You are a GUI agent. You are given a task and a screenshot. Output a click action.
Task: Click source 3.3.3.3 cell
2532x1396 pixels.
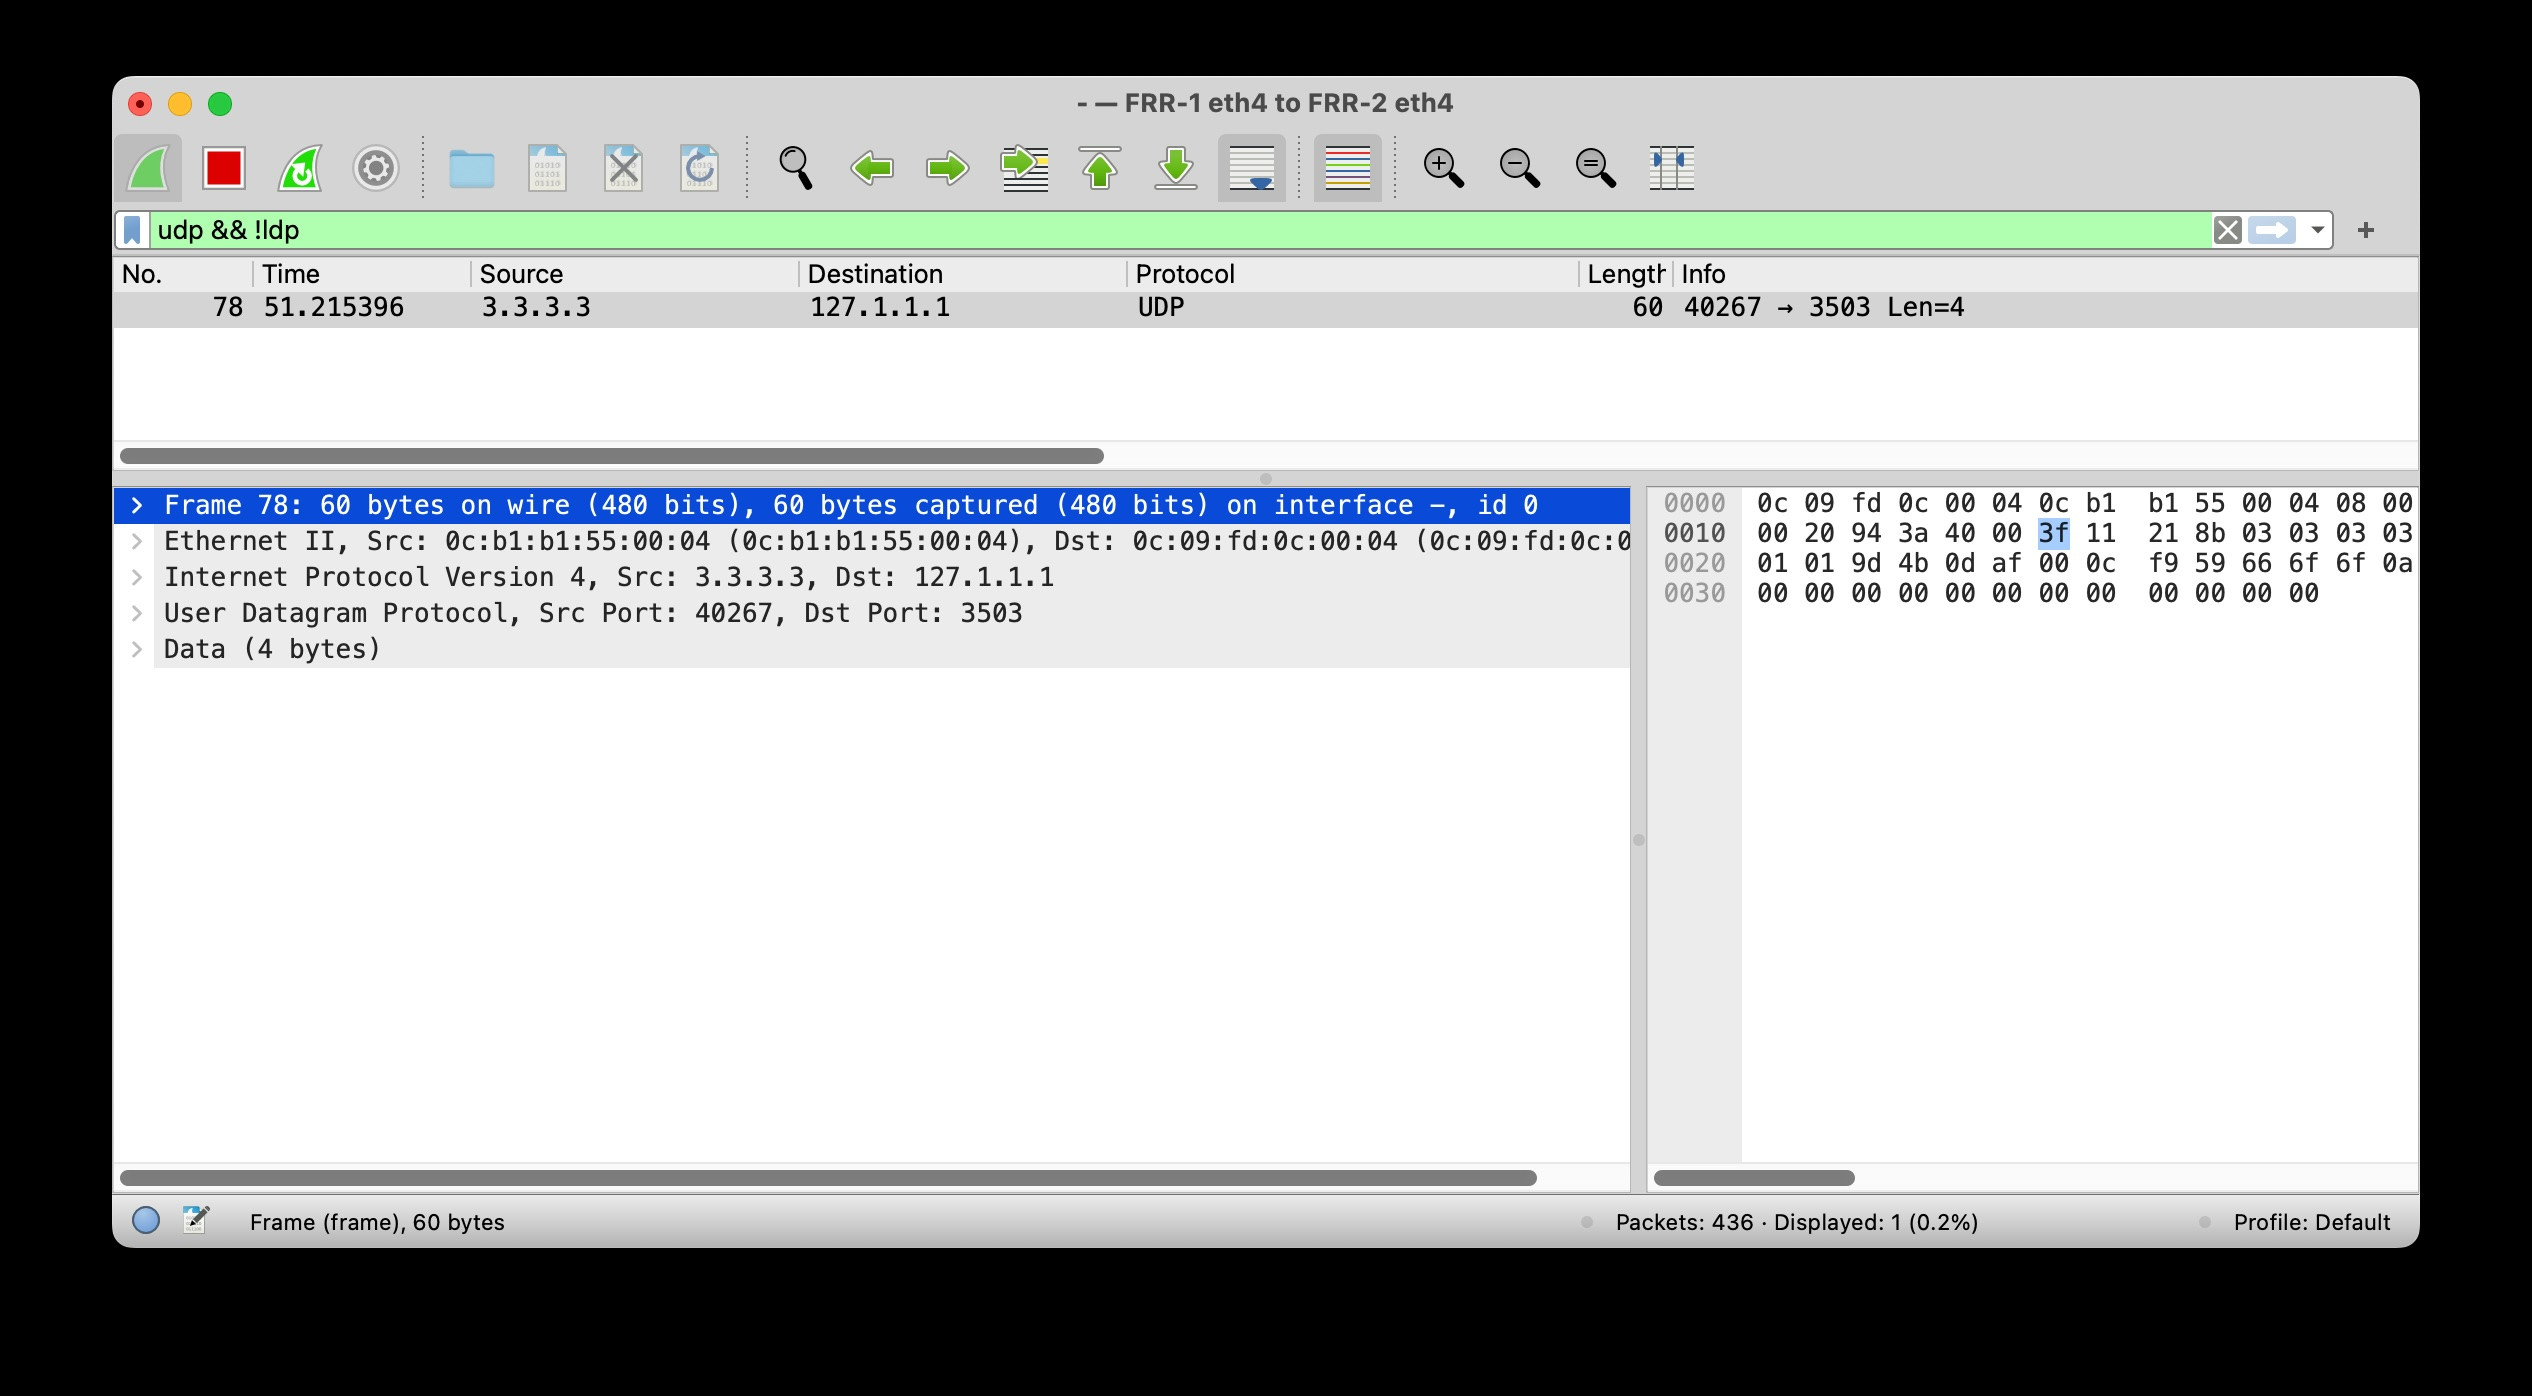coord(536,308)
